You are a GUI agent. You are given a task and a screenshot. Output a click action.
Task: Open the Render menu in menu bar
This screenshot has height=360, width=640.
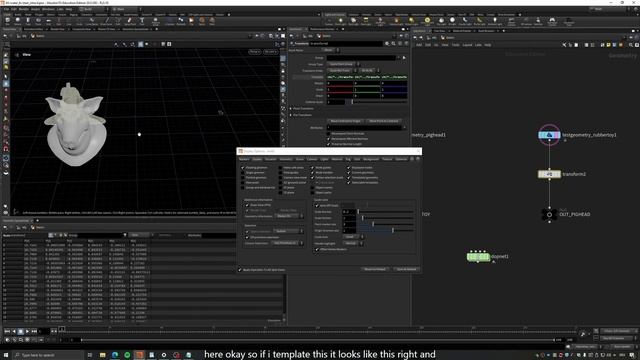click(x=24, y=9)
